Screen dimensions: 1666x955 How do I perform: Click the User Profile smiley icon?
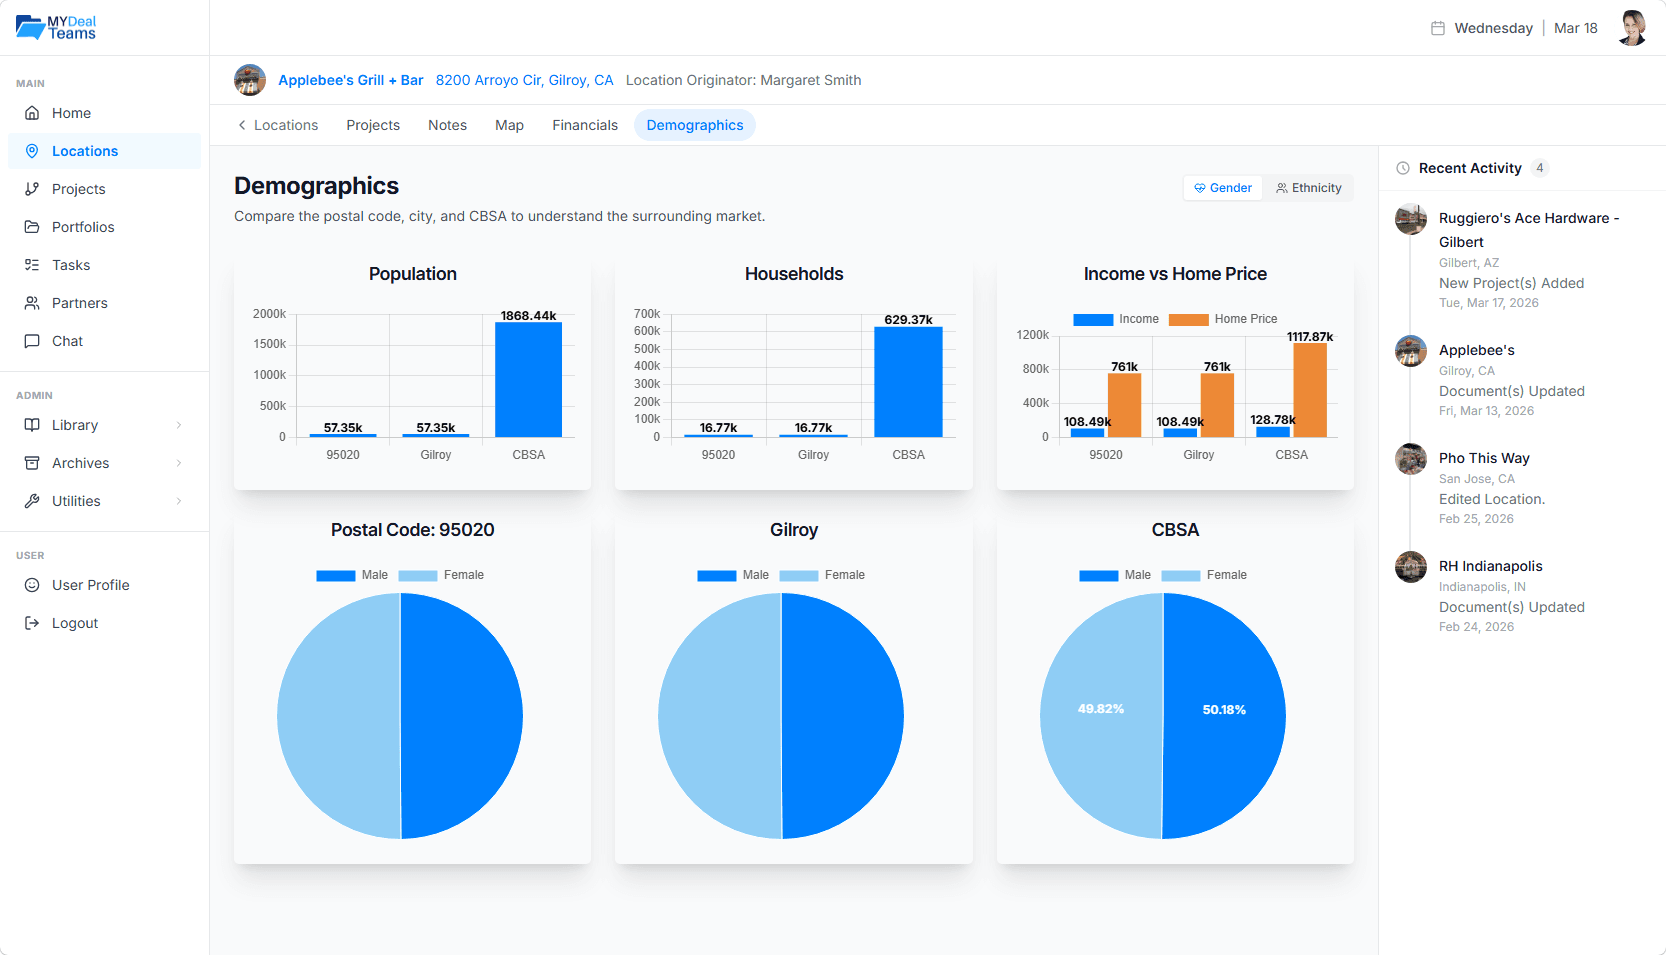(32, 585)
